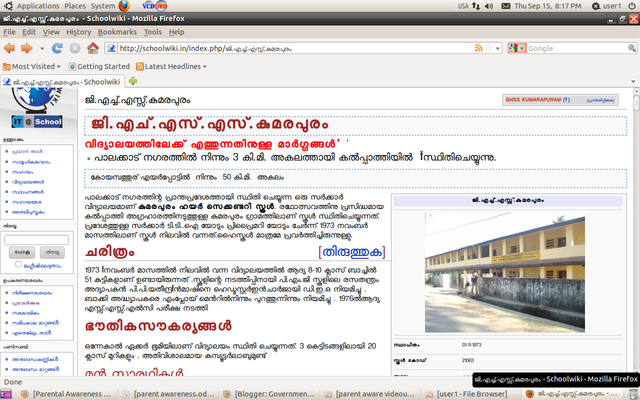Bookmark this page with the star icon
This screenshot has height=400, width=640.
click(x=489, y=48)
